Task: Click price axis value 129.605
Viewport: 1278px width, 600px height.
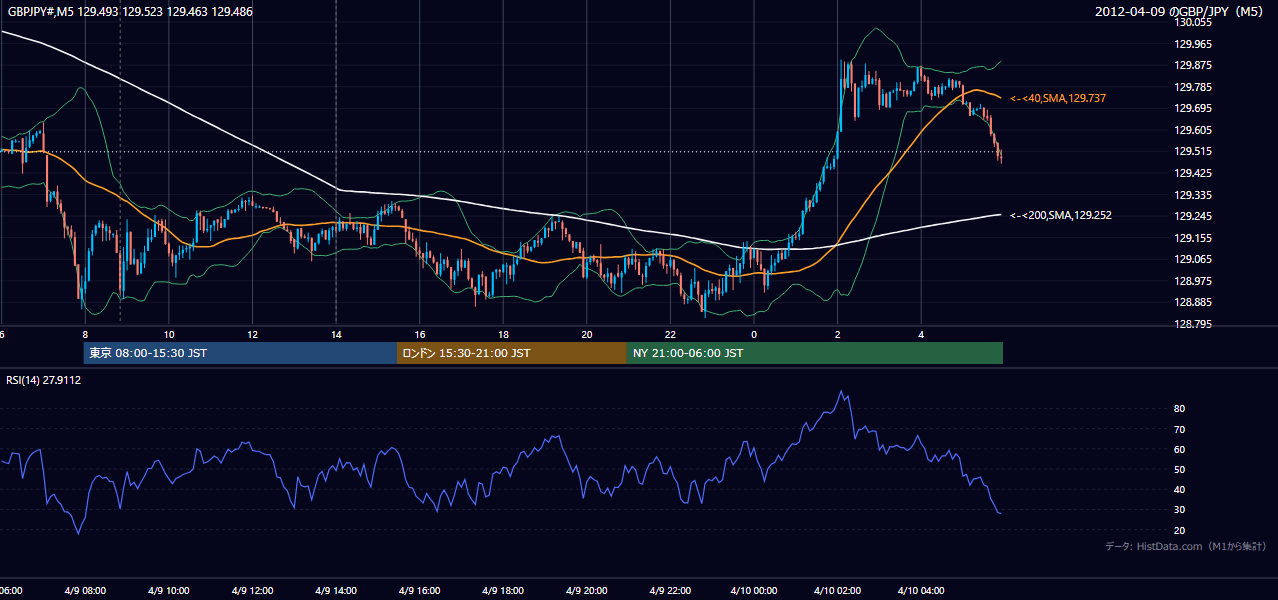Action: pos(1194,130)
